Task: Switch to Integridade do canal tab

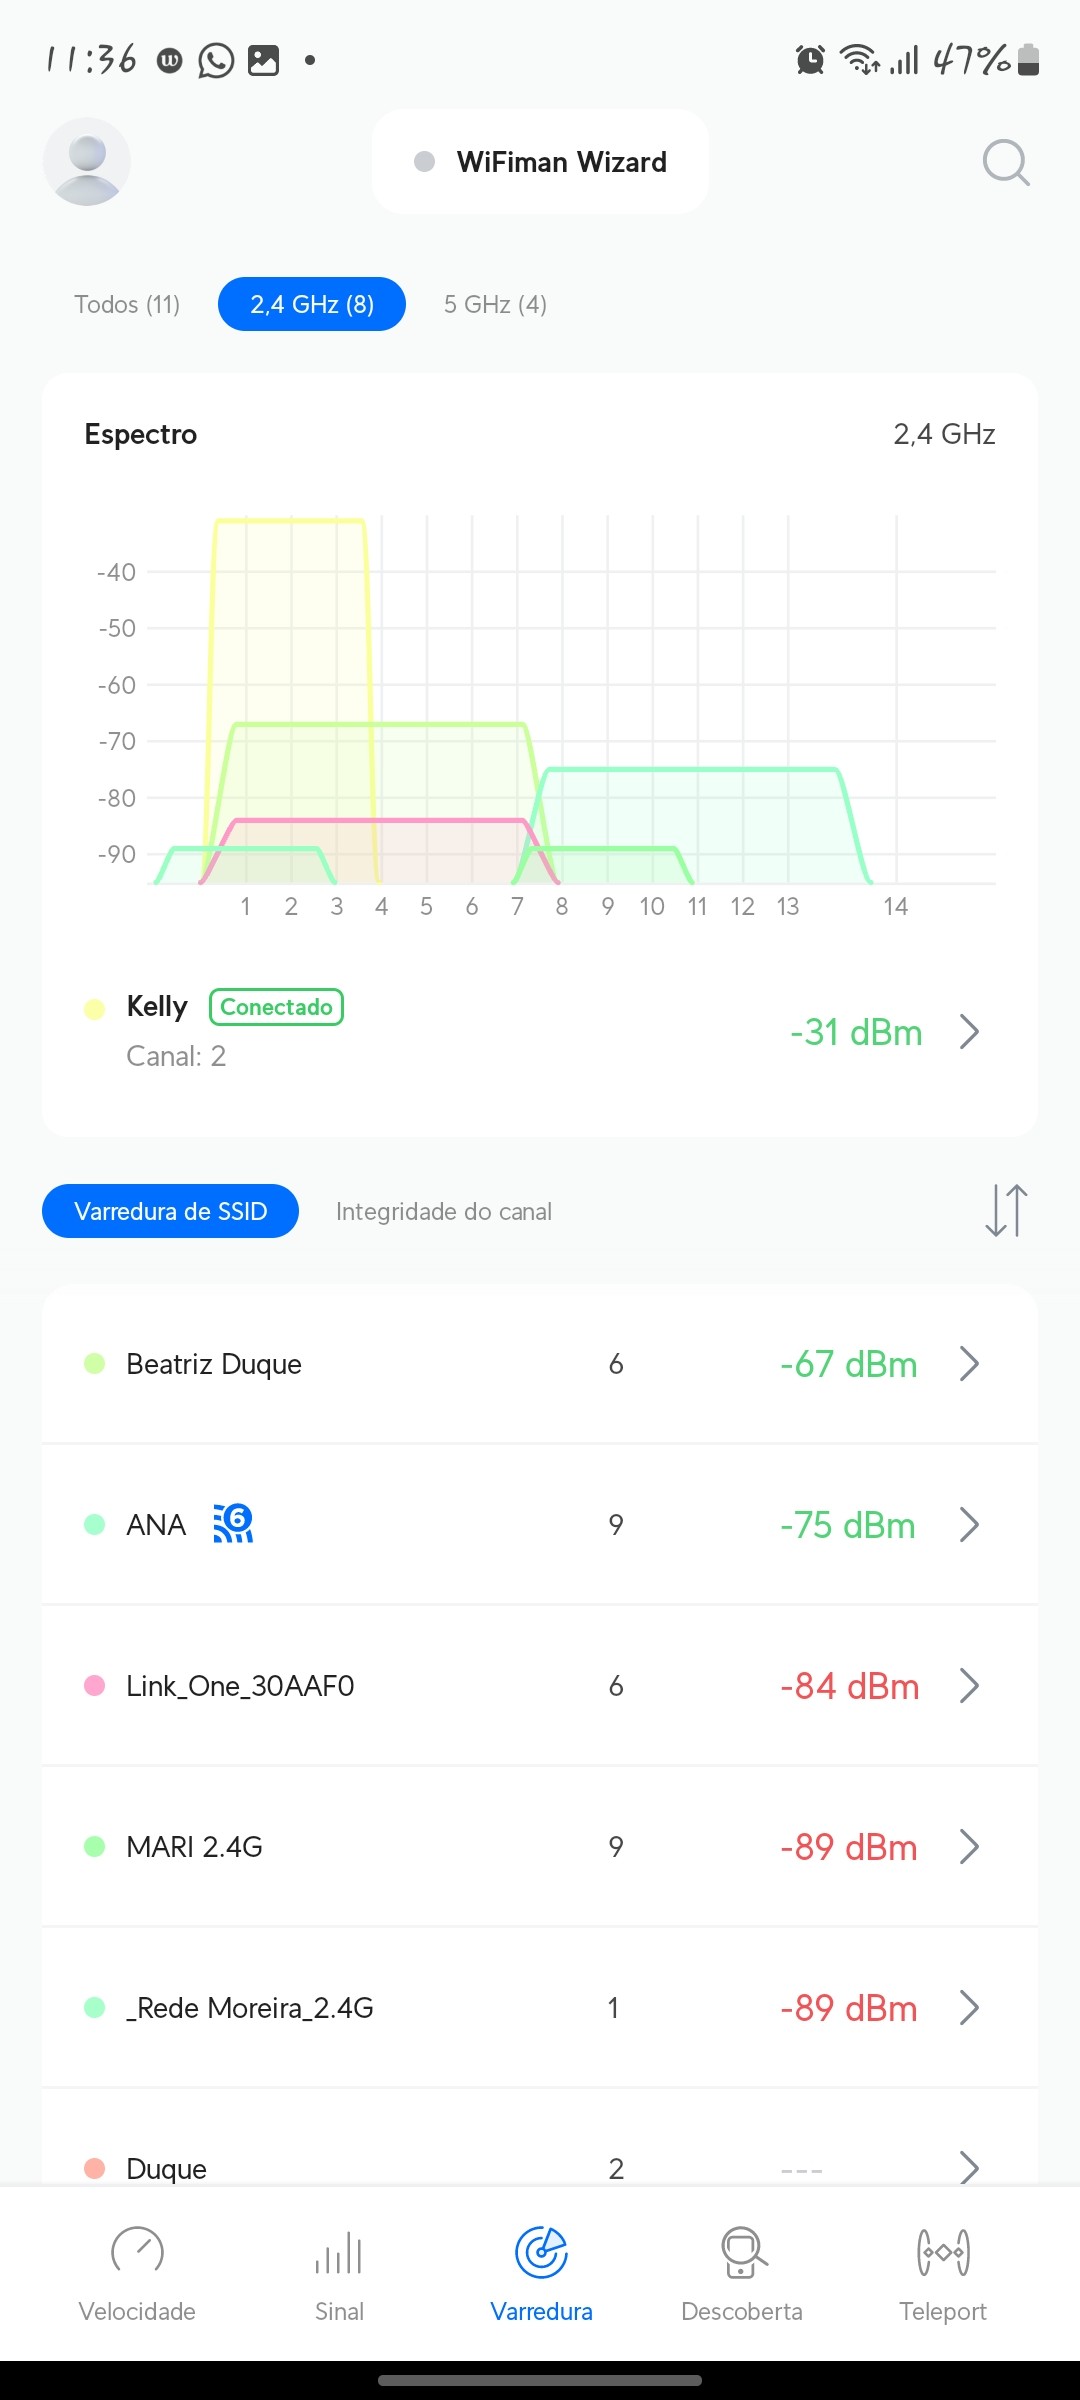Action: point(444,1211)
